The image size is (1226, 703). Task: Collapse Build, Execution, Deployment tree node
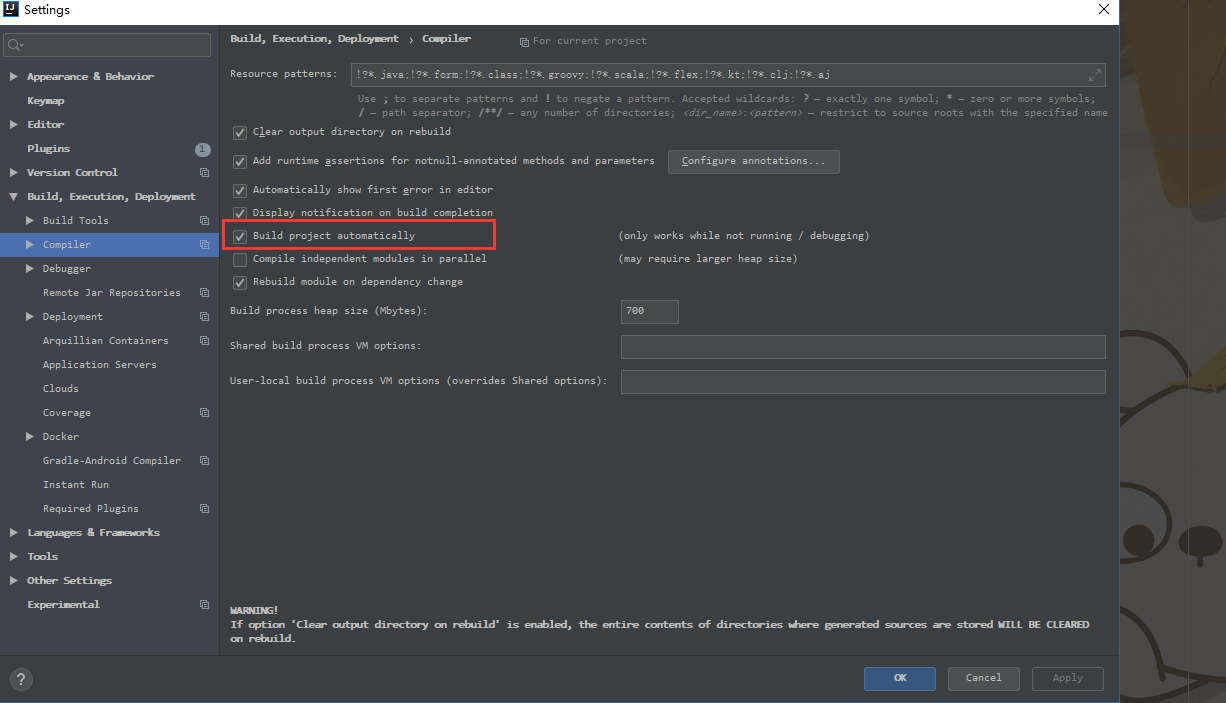coord(14,197)
